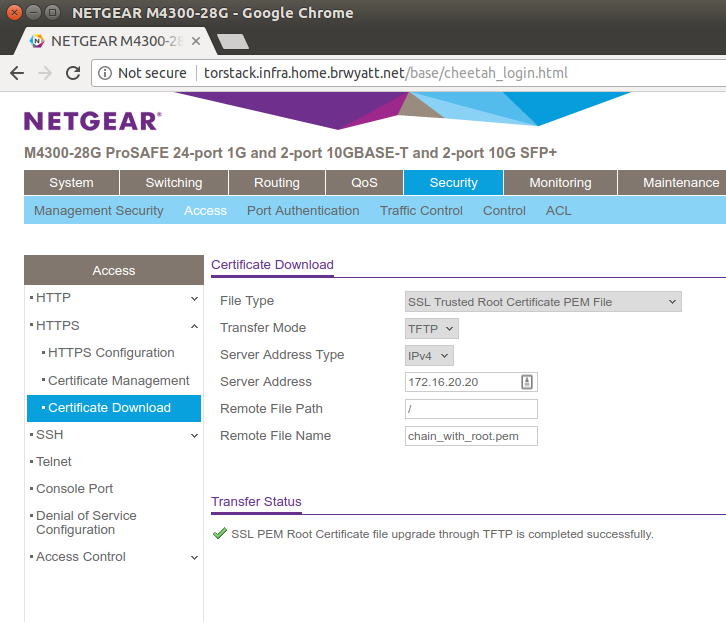
Task: Select the Security main tab
Action: coord(453,182)
